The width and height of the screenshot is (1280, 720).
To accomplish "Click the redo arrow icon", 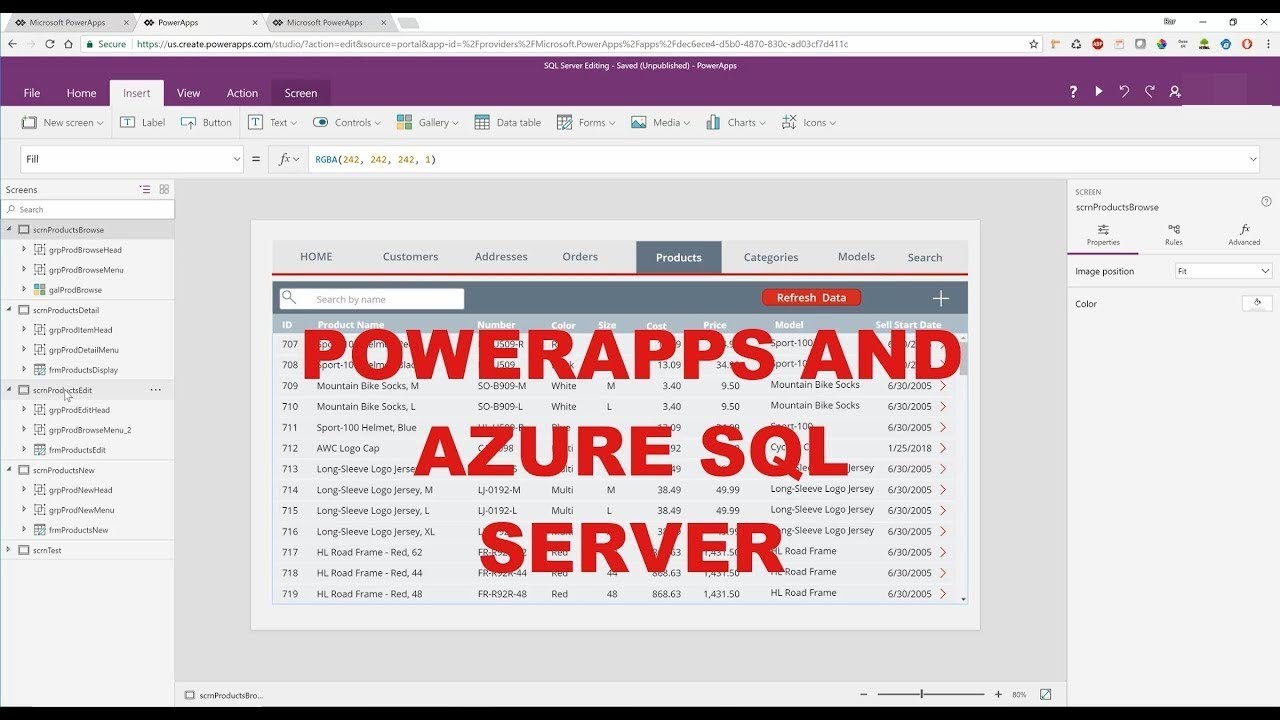I will [1150, 91].
